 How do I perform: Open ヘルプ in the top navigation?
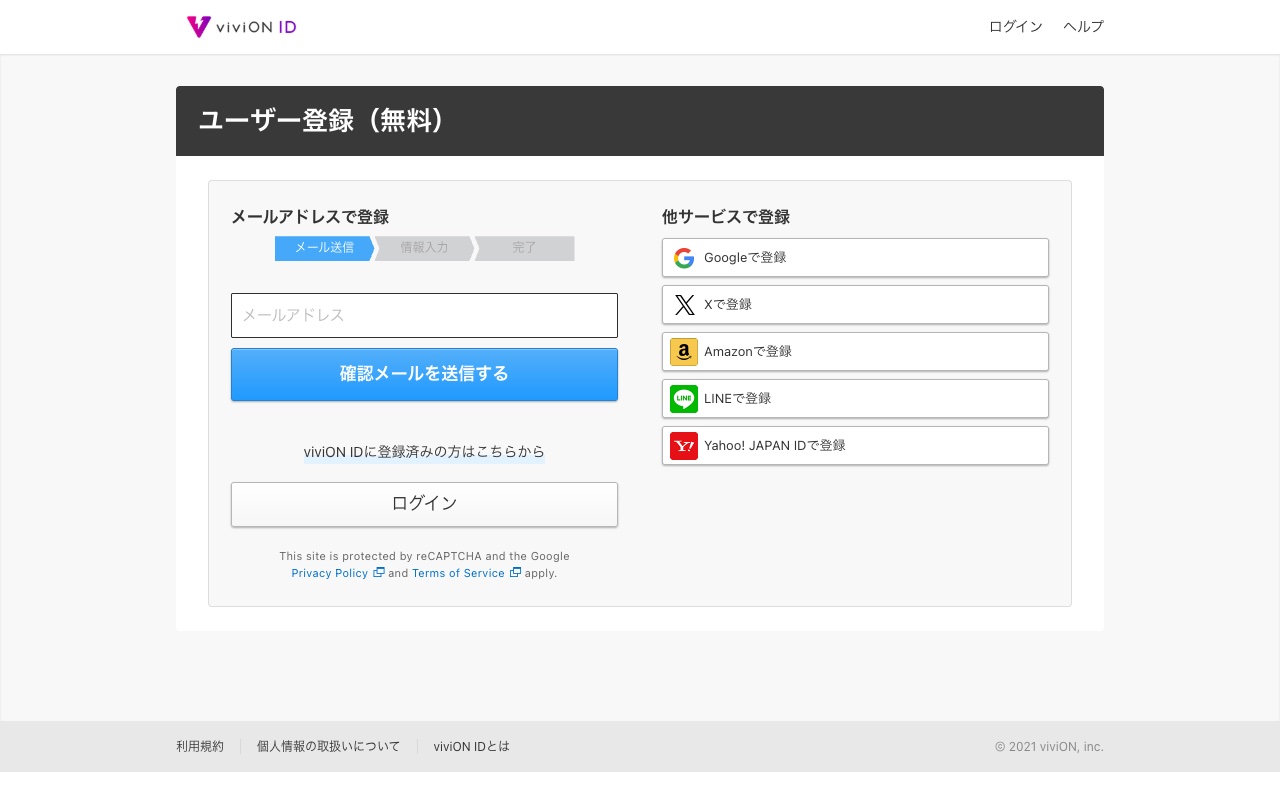point(1083,27)
